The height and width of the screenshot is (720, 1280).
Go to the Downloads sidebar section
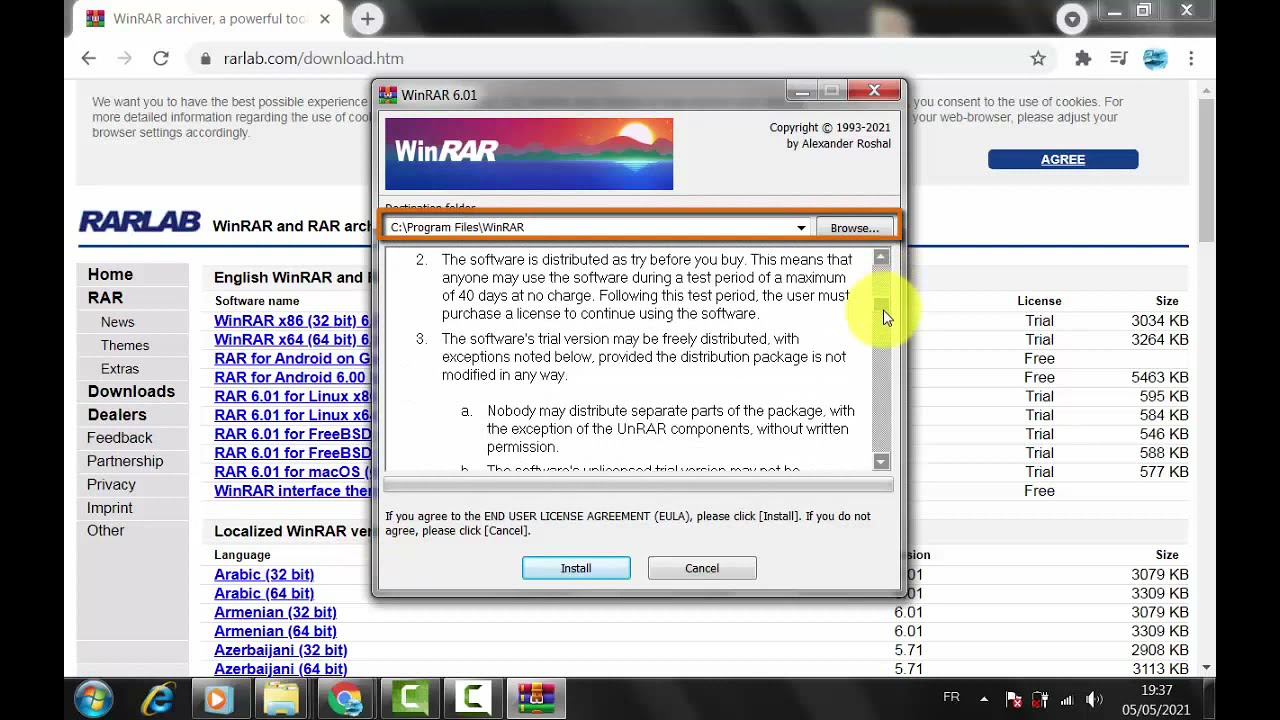coord(131,391)
